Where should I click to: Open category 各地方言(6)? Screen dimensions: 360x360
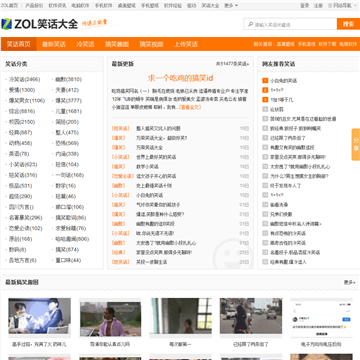(23, 260)
